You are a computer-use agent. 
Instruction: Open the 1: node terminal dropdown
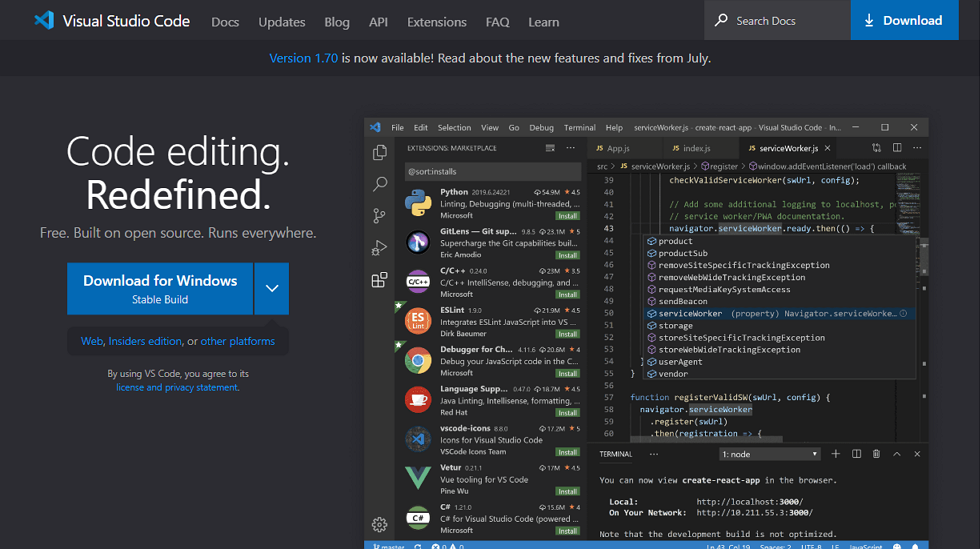[x=769, y=454]
